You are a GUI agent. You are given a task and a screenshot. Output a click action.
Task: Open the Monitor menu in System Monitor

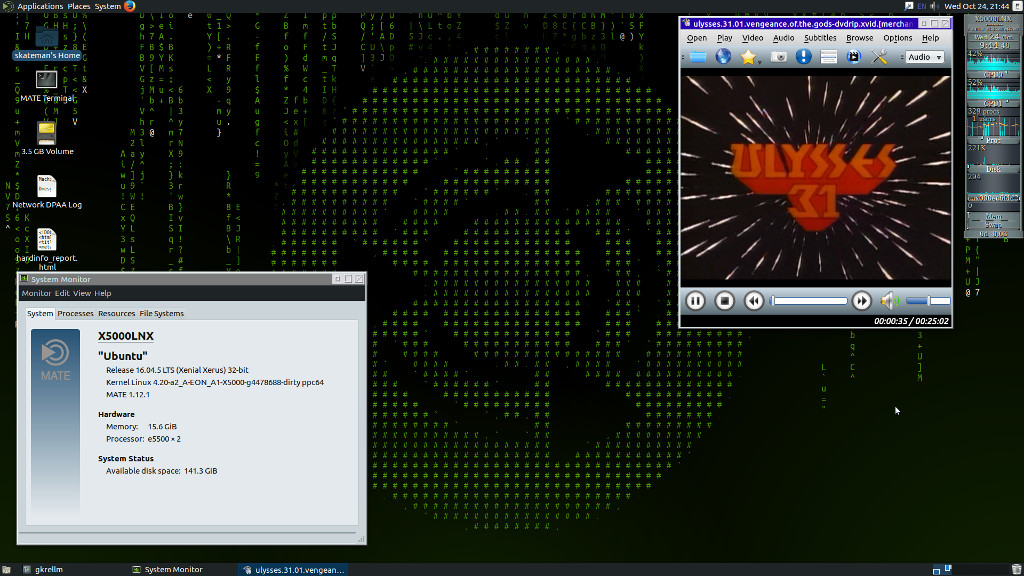[x=36, y=293]
